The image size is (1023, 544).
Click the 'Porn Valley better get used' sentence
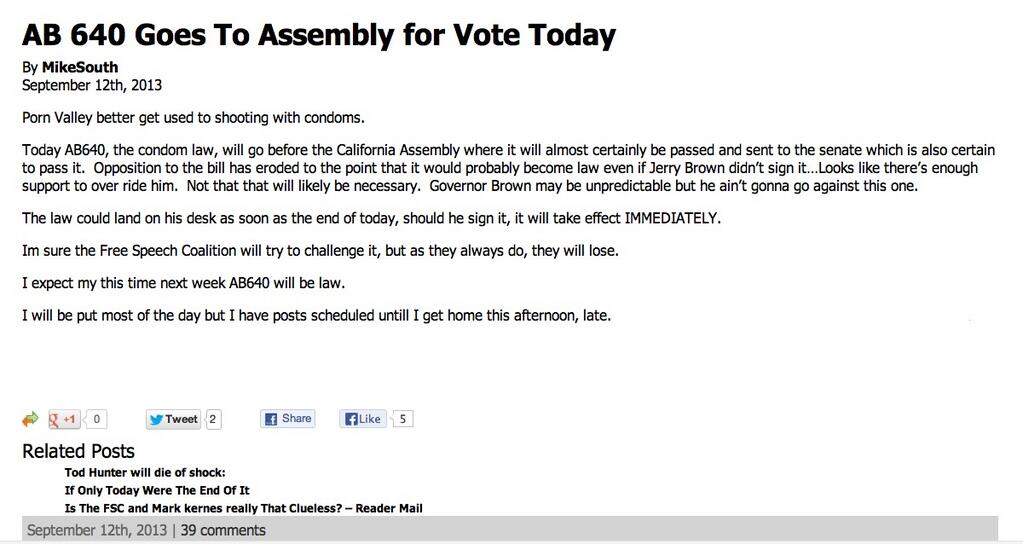click(x=193, y=118)
